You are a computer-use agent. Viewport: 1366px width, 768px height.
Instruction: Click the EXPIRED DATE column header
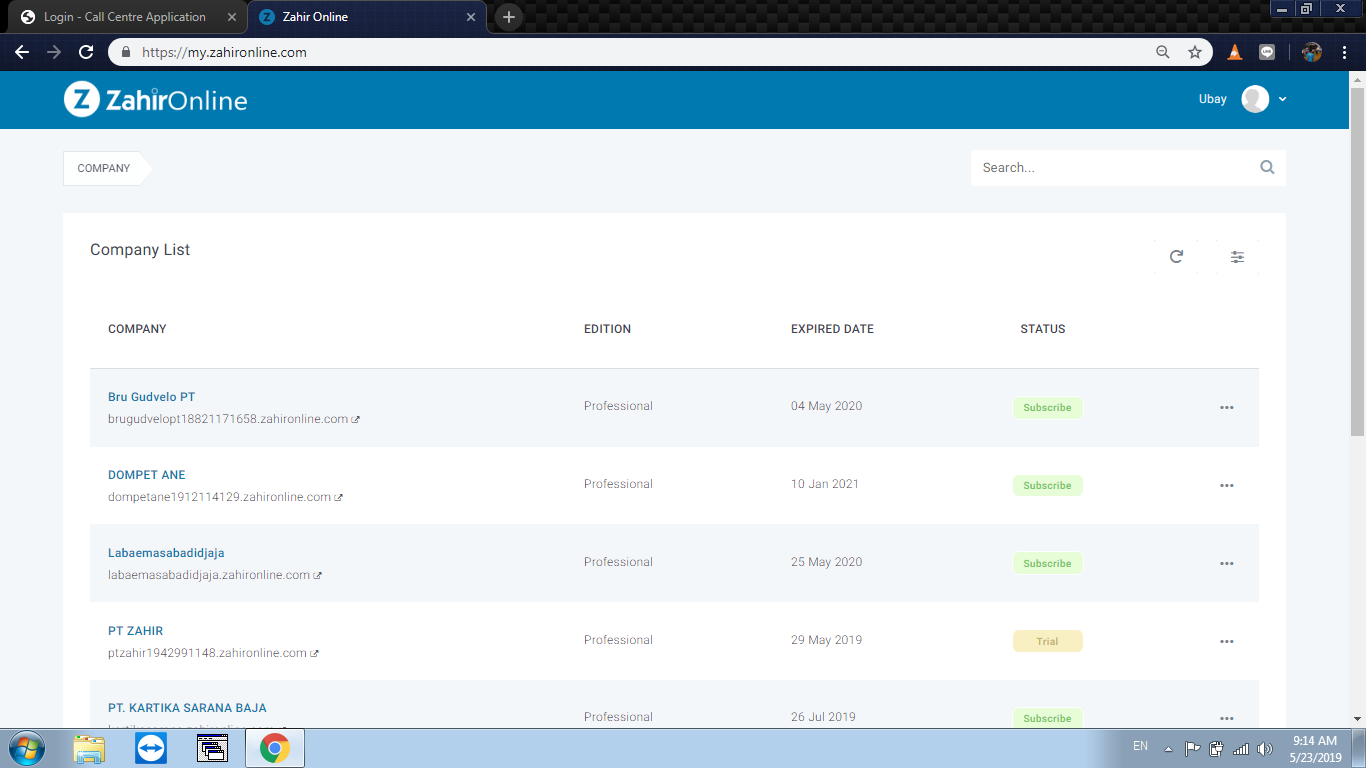[832, 329]
